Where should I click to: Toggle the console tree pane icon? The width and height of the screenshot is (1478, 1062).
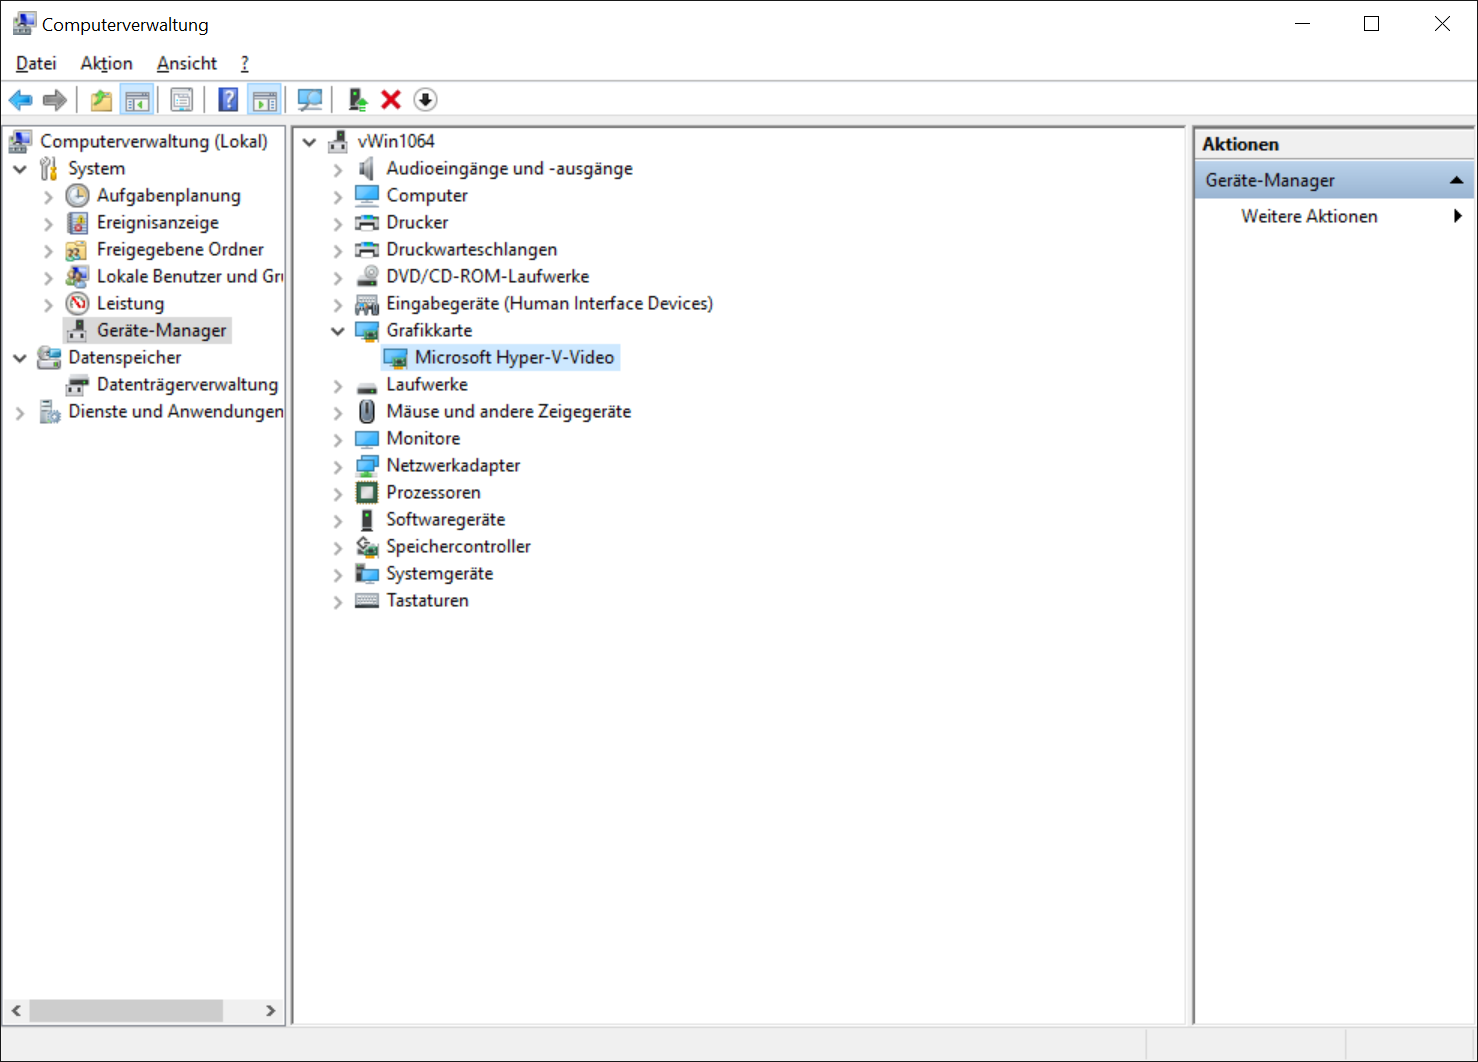click(137, 100)
